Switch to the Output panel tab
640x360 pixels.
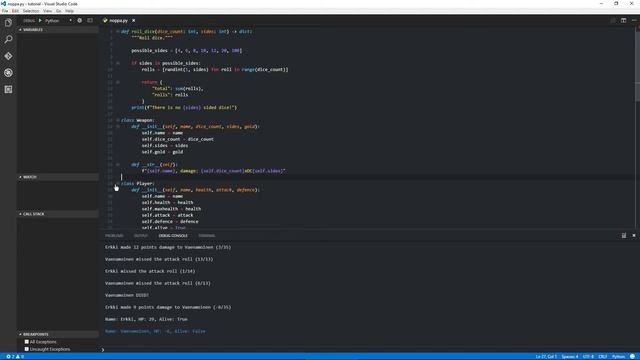point(141,236)
